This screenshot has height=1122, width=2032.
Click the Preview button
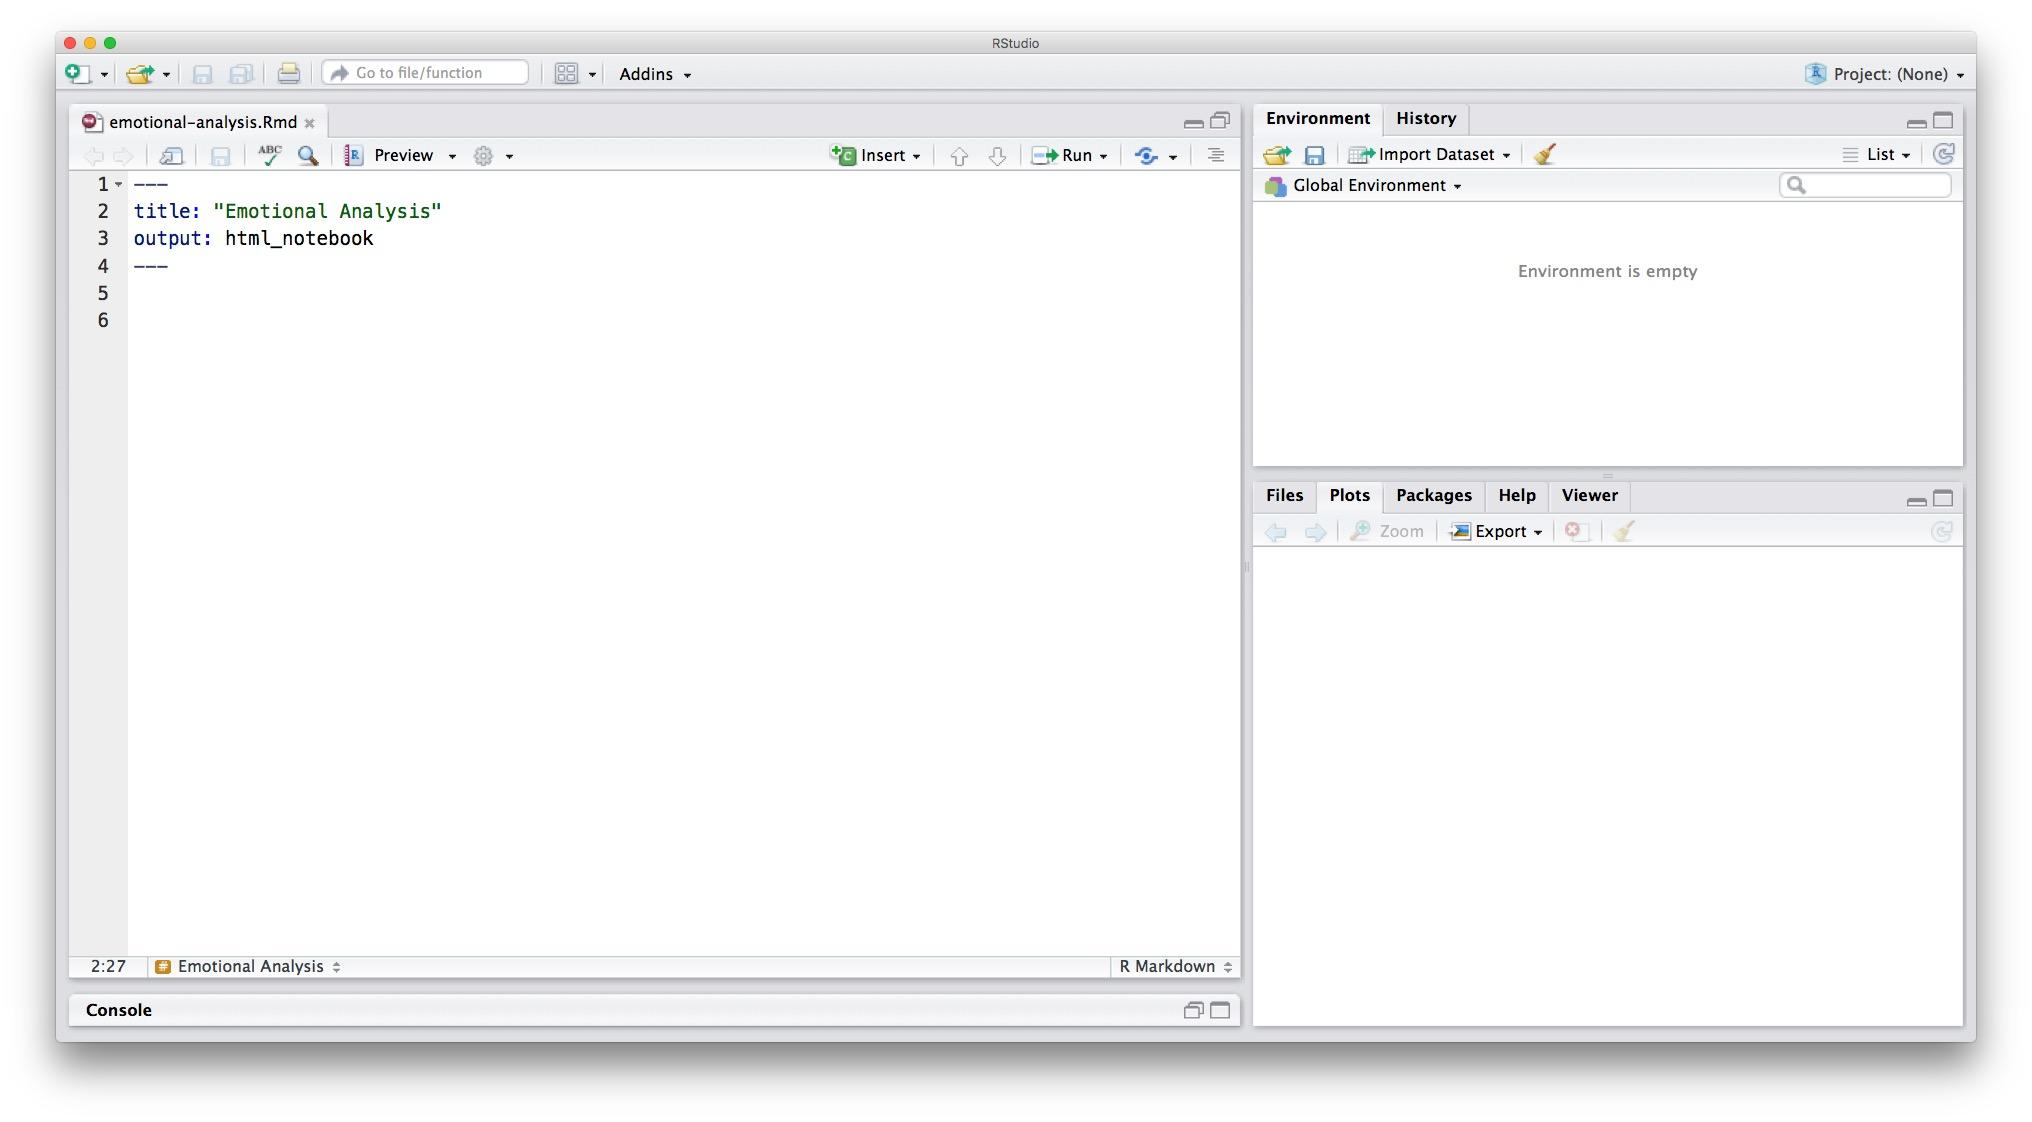(x=402, y=155)
